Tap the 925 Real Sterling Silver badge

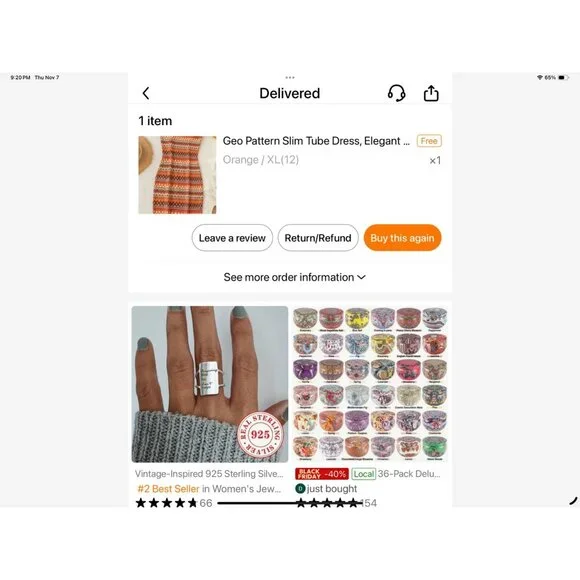coord(260,434)
